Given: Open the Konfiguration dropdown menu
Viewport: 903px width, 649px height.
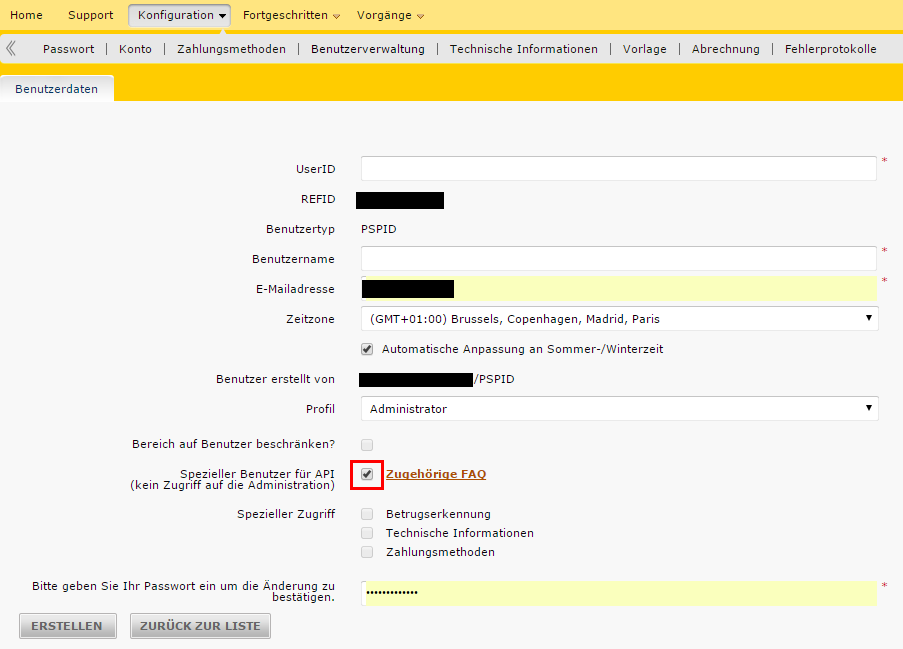Looking at the screenshot, I should point(180,15).
